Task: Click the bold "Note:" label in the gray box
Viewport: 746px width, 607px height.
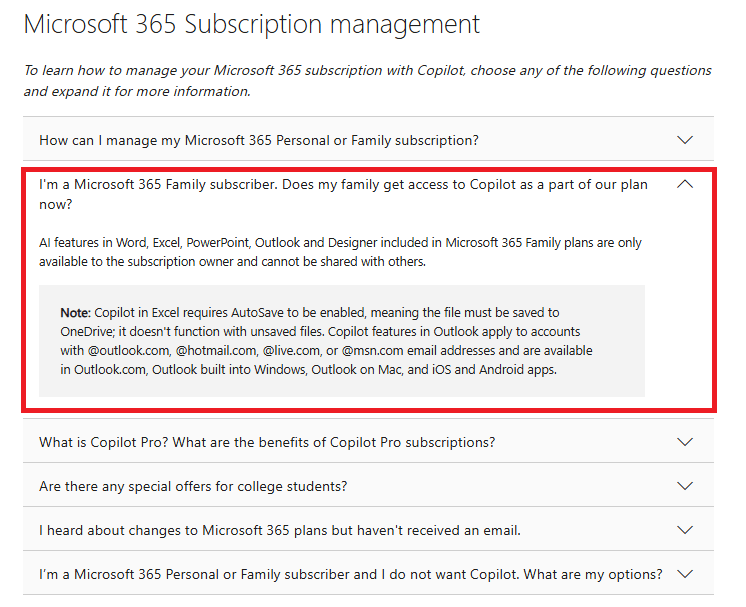Action: (76, 313)
